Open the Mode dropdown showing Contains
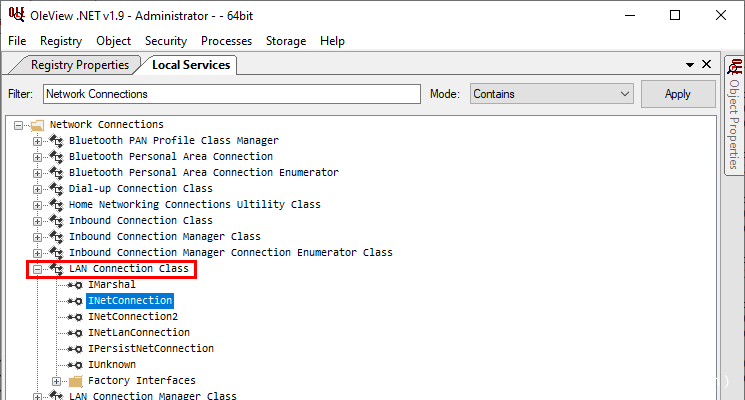The width and height of the screenshot is (745, 400). [552, 94]
